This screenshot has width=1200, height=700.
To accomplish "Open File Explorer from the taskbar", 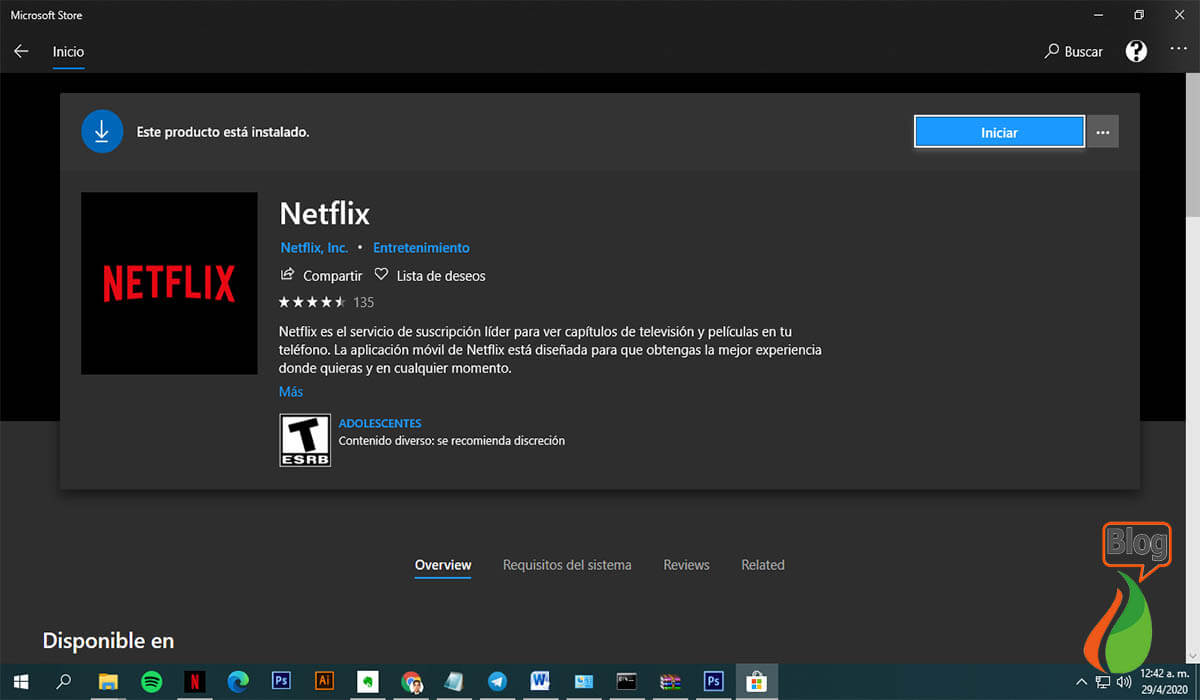I will coord(108,681).
